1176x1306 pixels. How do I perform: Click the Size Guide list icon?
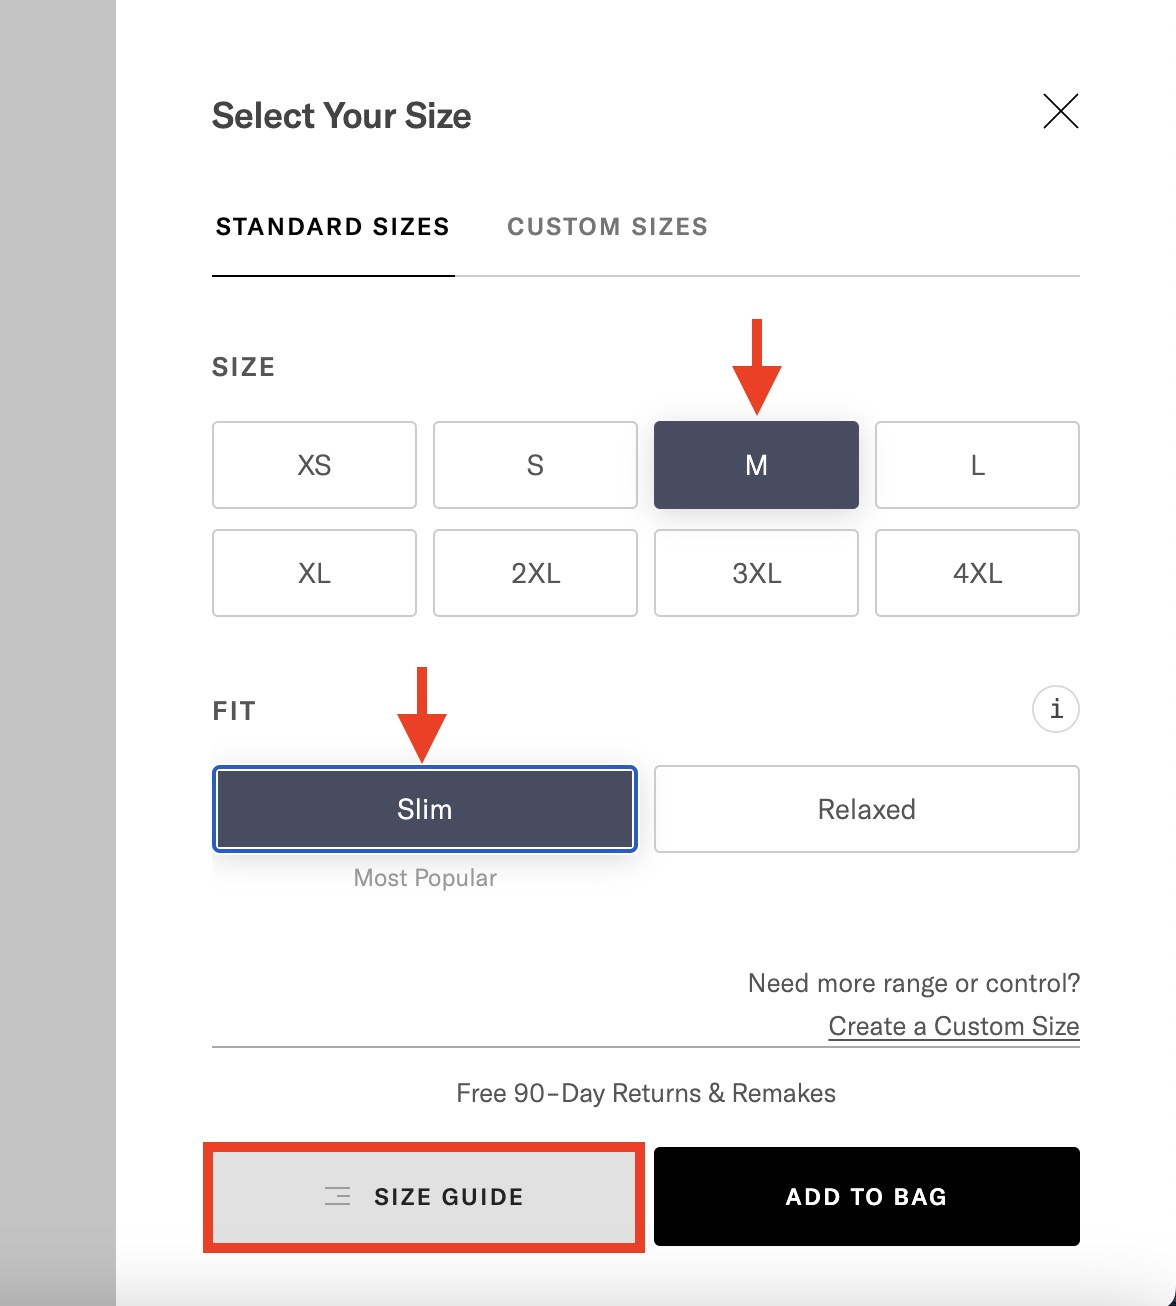click(338, 1196)
